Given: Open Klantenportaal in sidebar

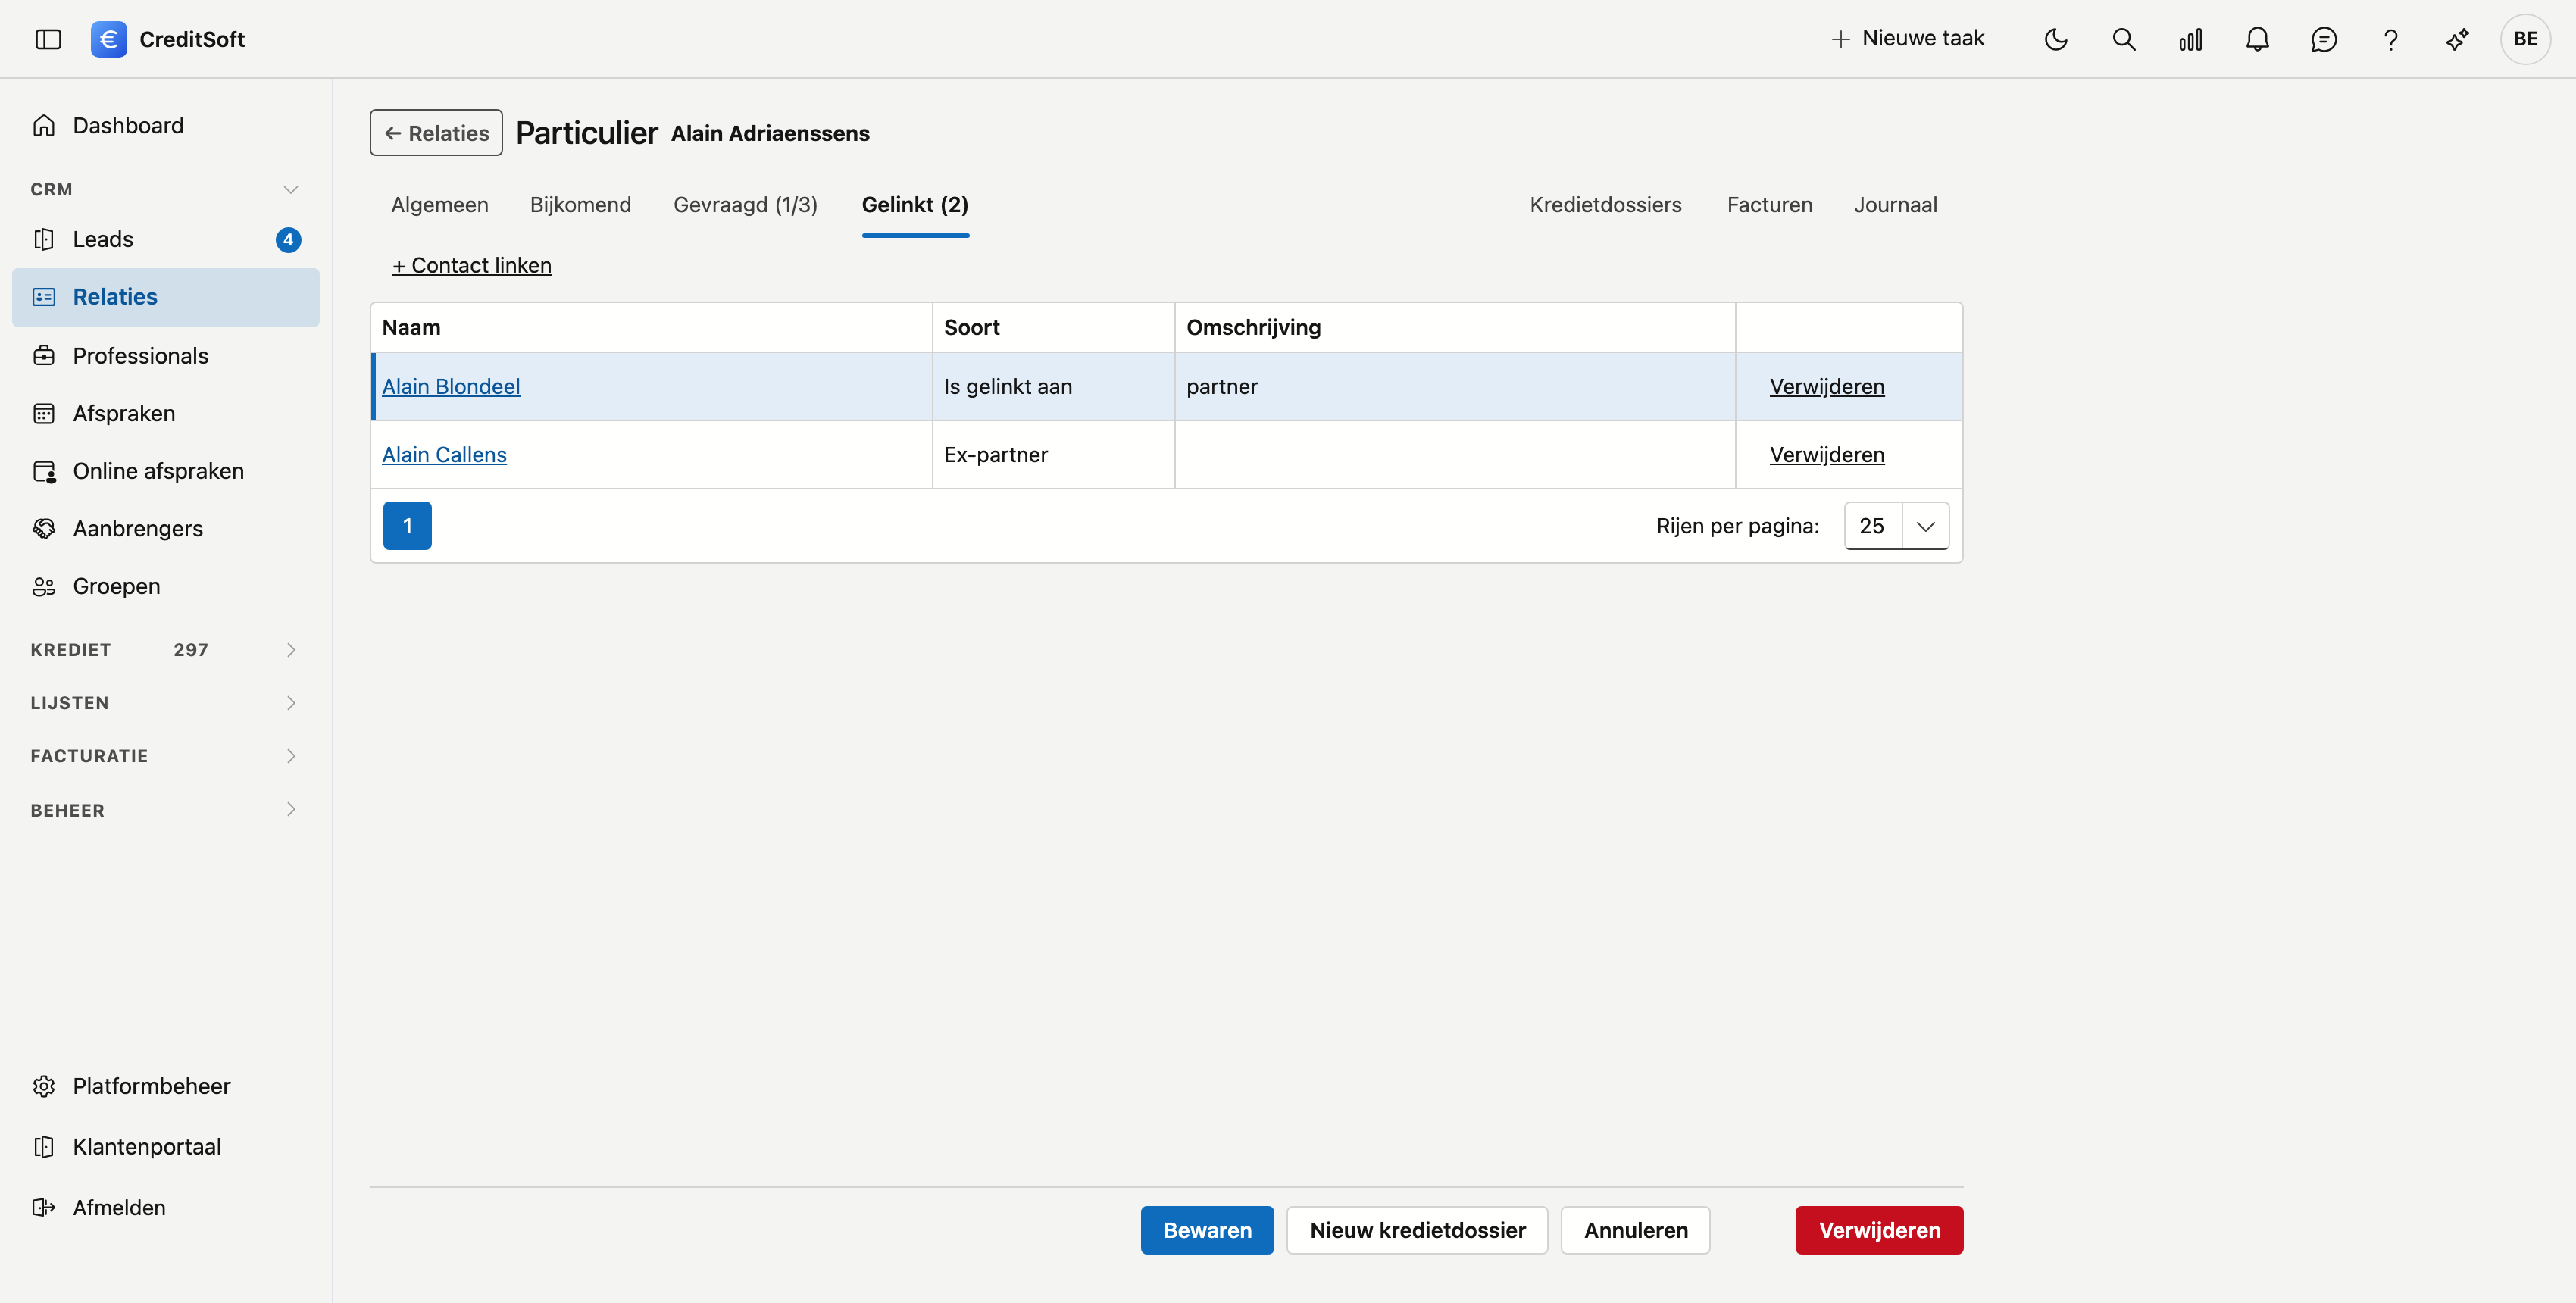Looking at the screenshot, I should pyautogui.click(x=166, y=1146).
